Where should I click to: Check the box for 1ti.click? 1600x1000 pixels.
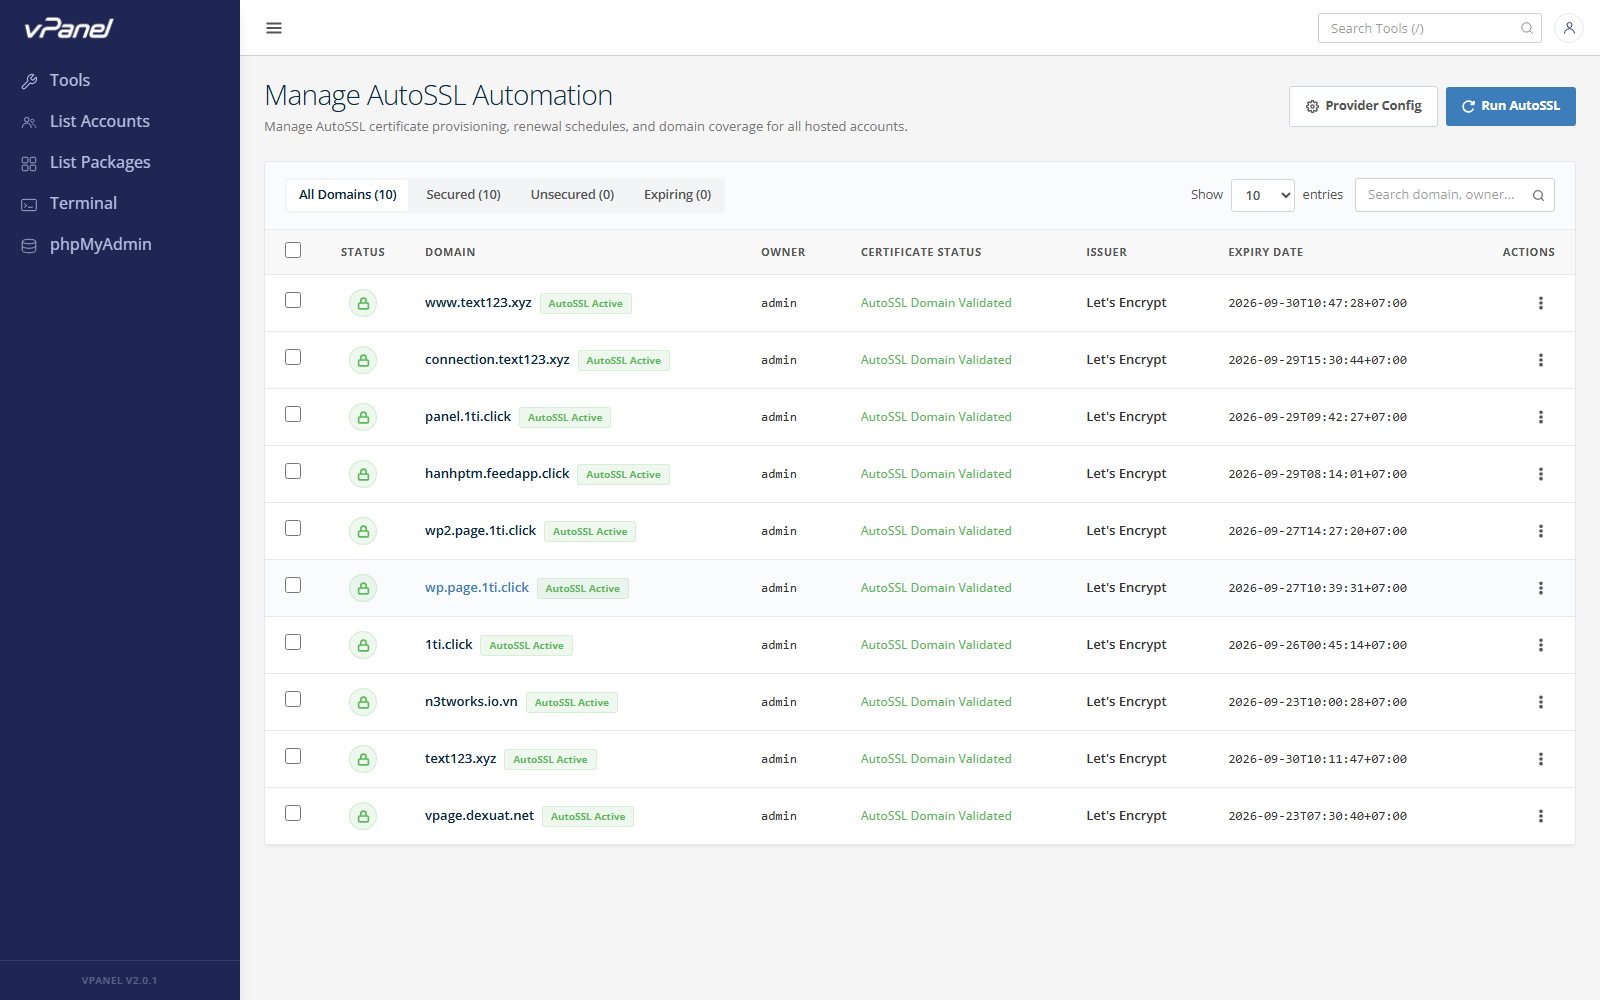(x=293, y=642)
